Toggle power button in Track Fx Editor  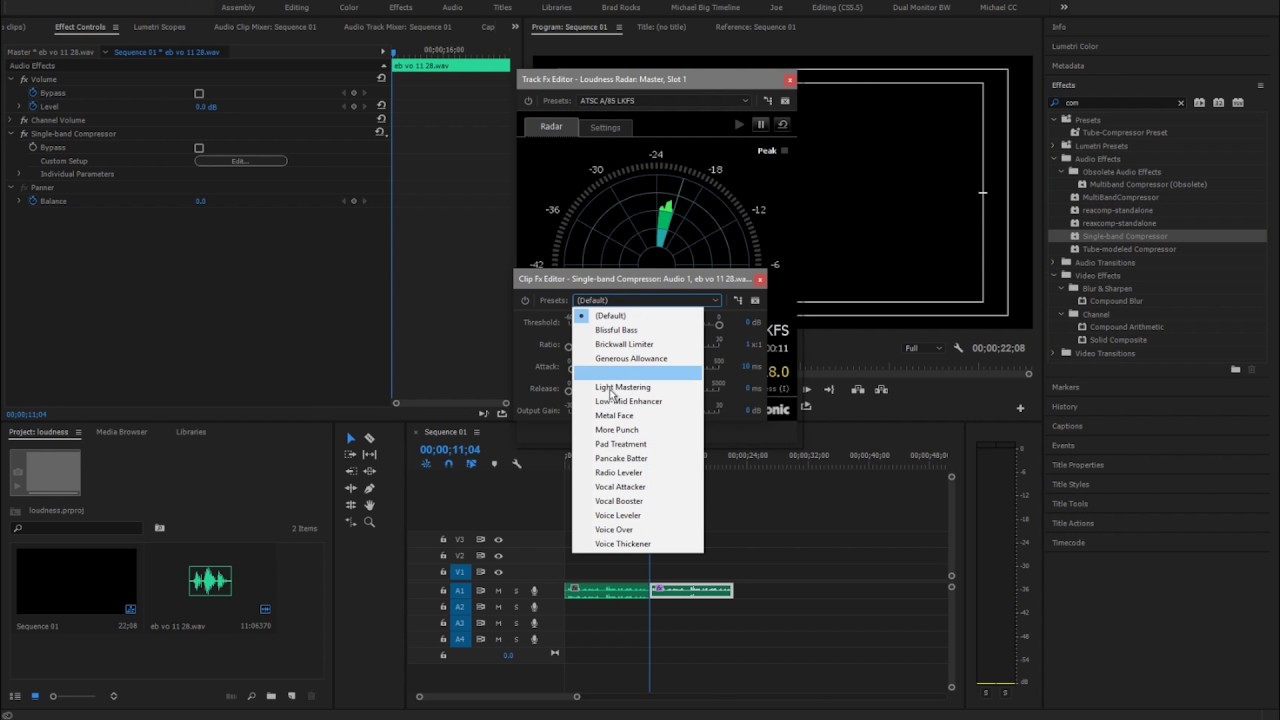point(528,101)
